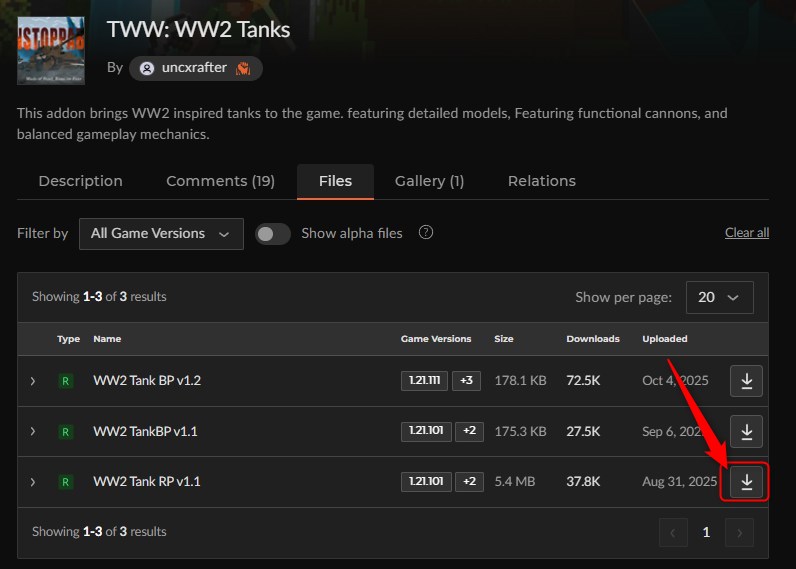Screen dimensions: 796x569
Task: Open the WW2 Tank RP v1.1 file name
Action: [x=147, y=482]
